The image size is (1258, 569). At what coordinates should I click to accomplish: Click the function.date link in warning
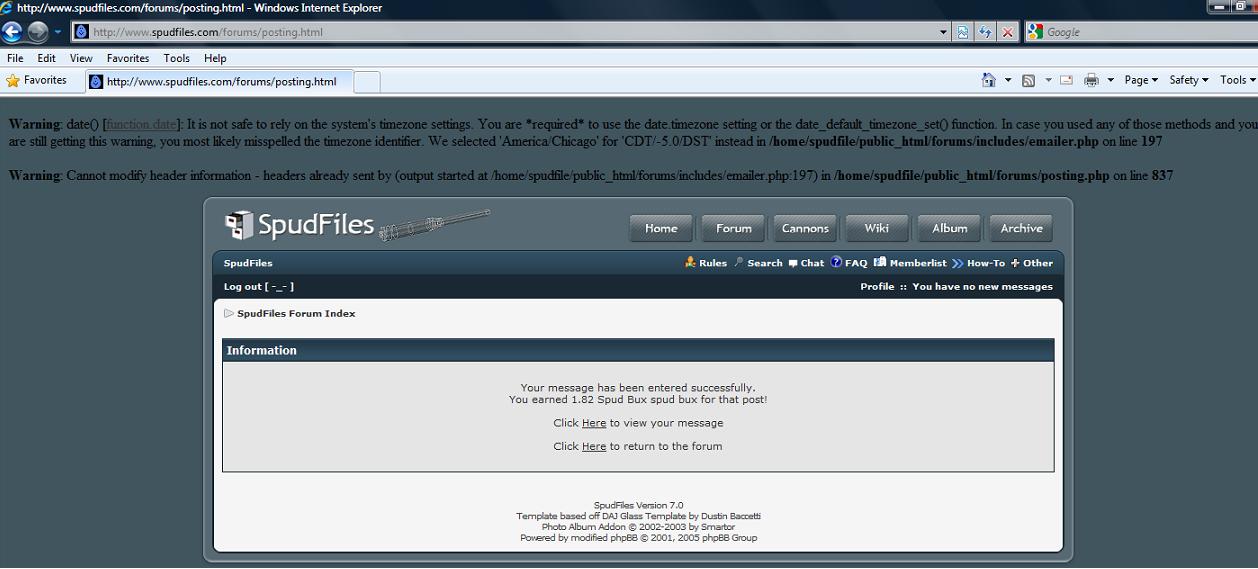[141, 125]
